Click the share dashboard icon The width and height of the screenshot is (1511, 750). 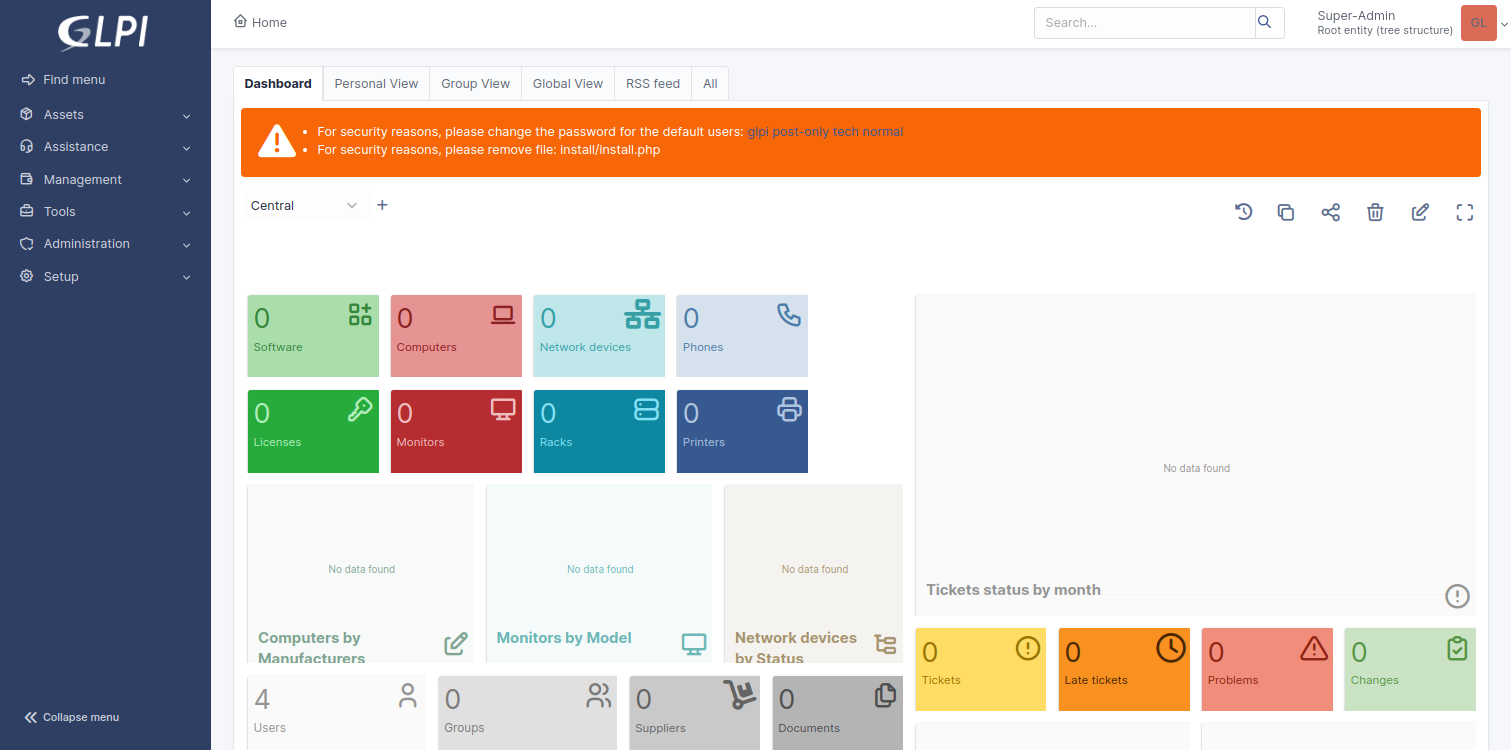point(1330,212)
